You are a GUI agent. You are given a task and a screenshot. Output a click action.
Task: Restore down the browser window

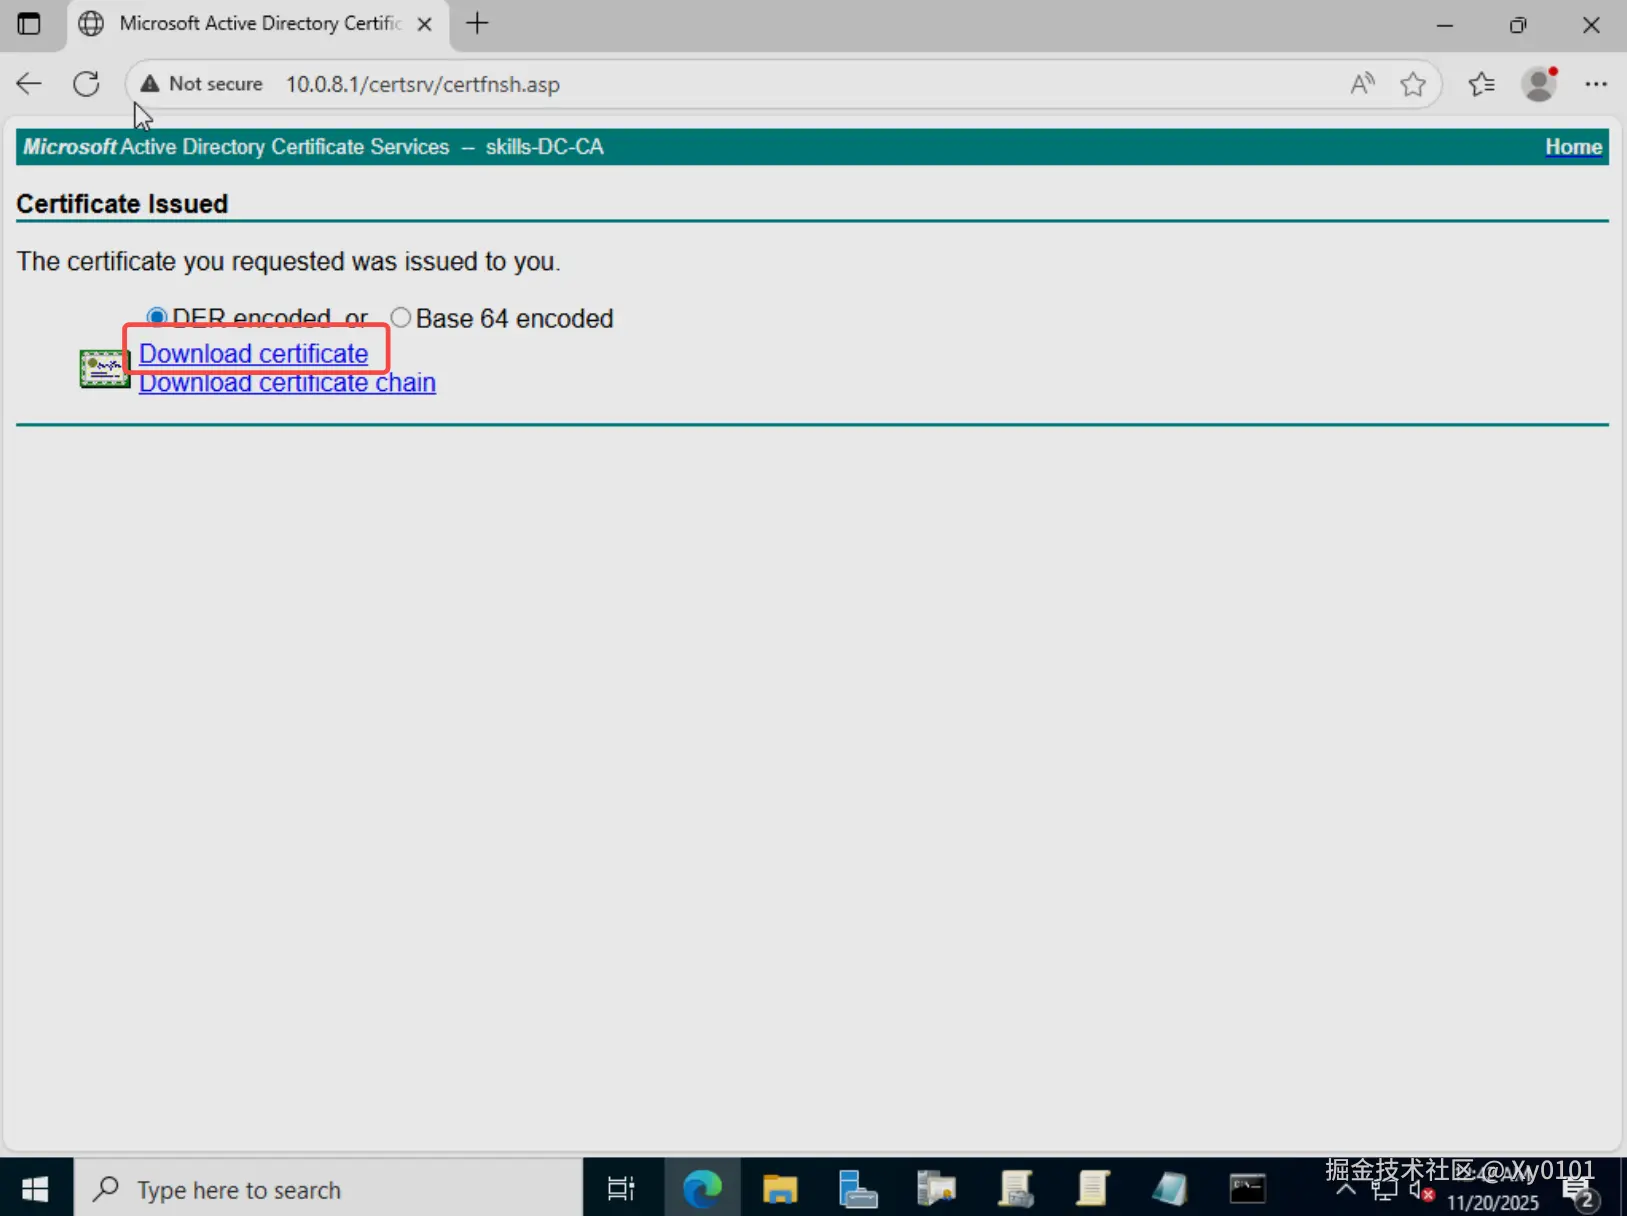[1518, 24]
